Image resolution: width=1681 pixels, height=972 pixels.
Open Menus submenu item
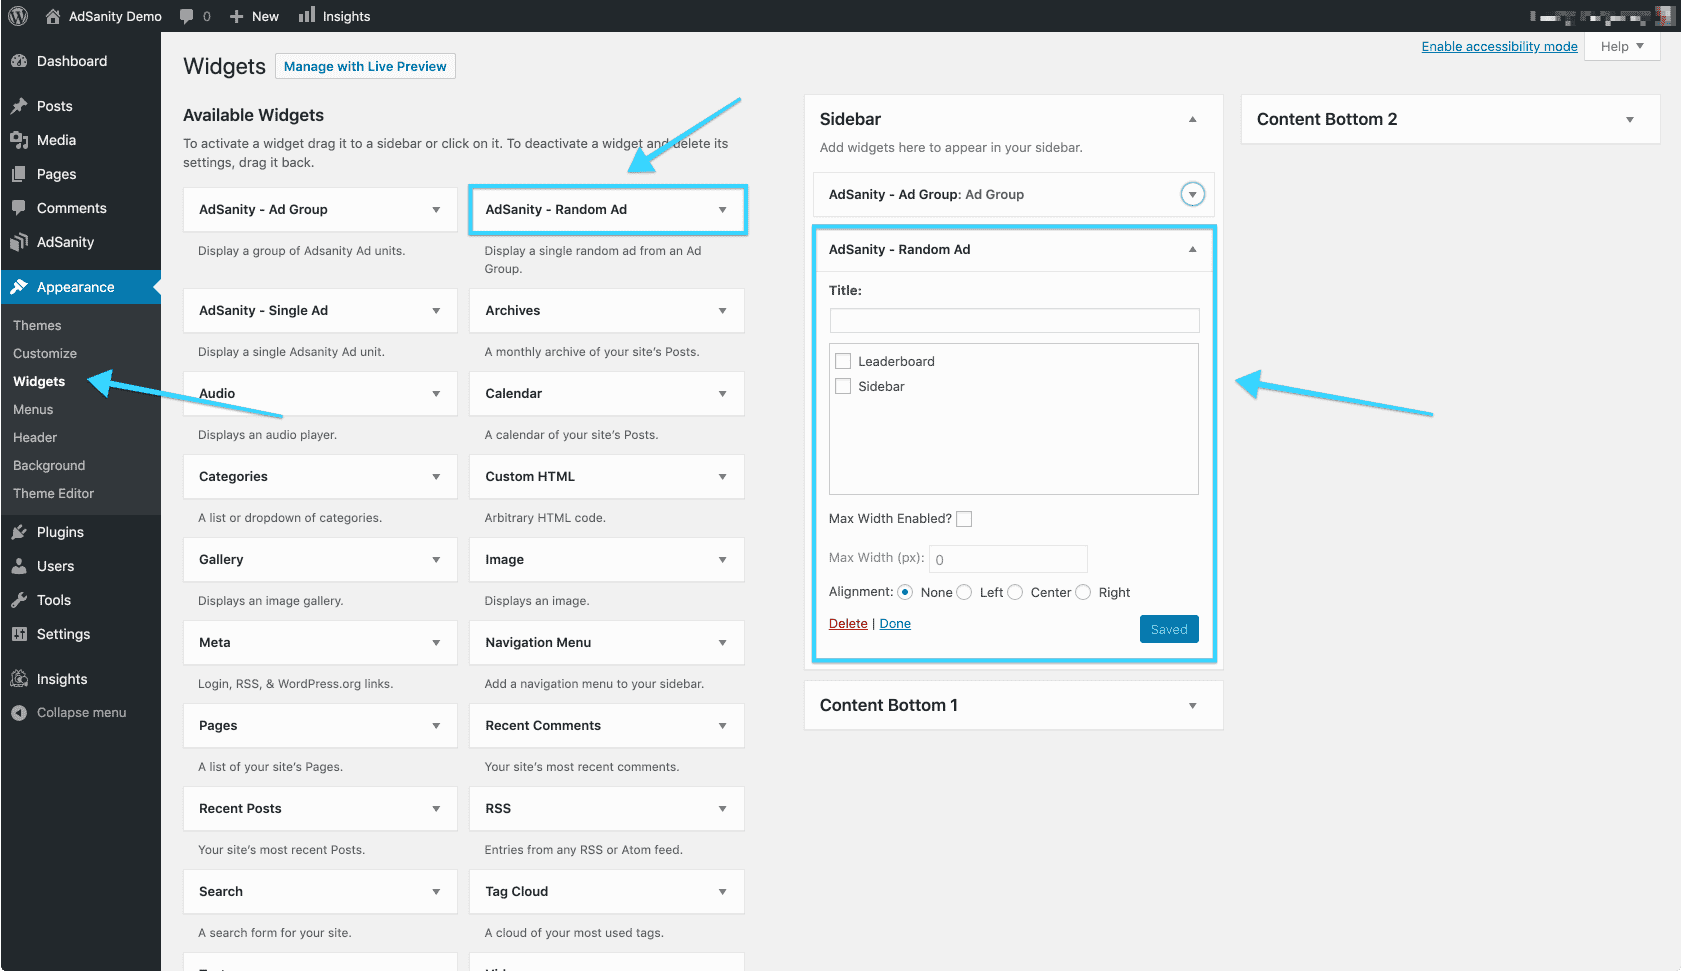pyautogui.click(x=33, y=410)
